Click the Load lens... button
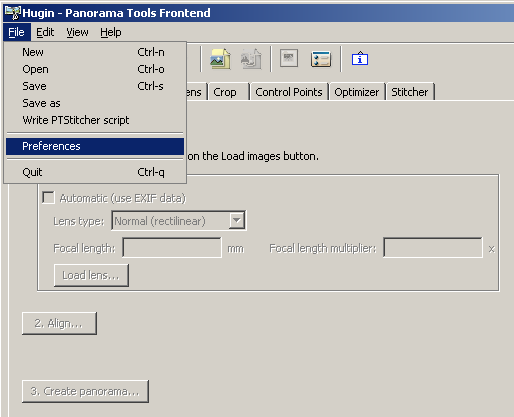This screenshot has width=514, height=417. (x=91, y=275)
